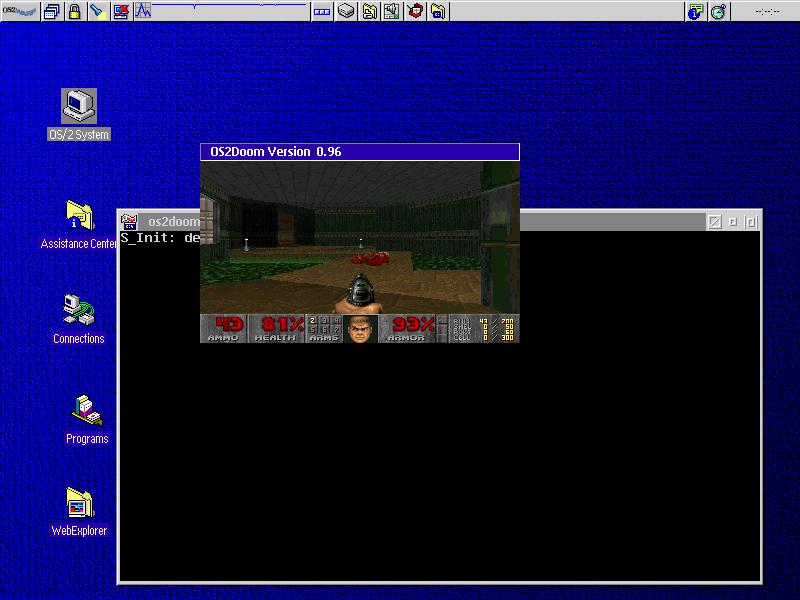
Task: Click the flashlight find objects icon
Action: [97, 11]
